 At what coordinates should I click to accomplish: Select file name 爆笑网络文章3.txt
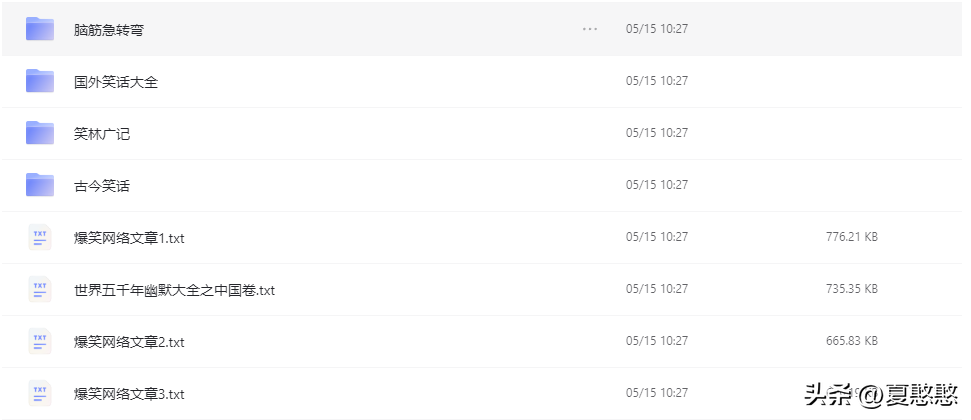[x=129, y=394]
